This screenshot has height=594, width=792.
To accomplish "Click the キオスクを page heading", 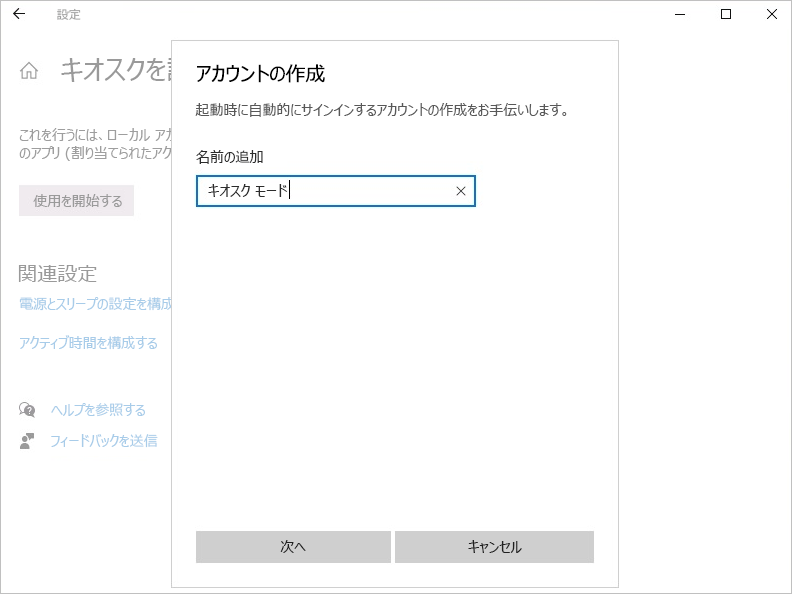I will [116, 70].
